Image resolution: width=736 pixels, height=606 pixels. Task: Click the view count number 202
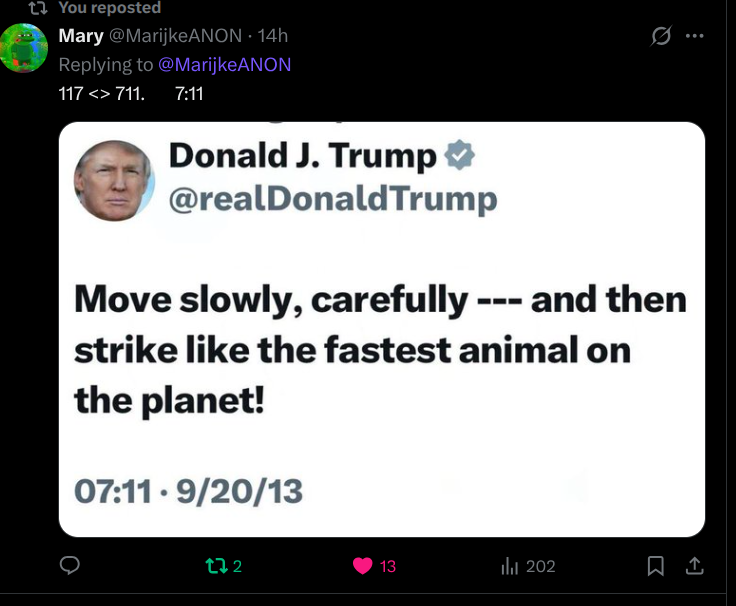pos(540,566)
